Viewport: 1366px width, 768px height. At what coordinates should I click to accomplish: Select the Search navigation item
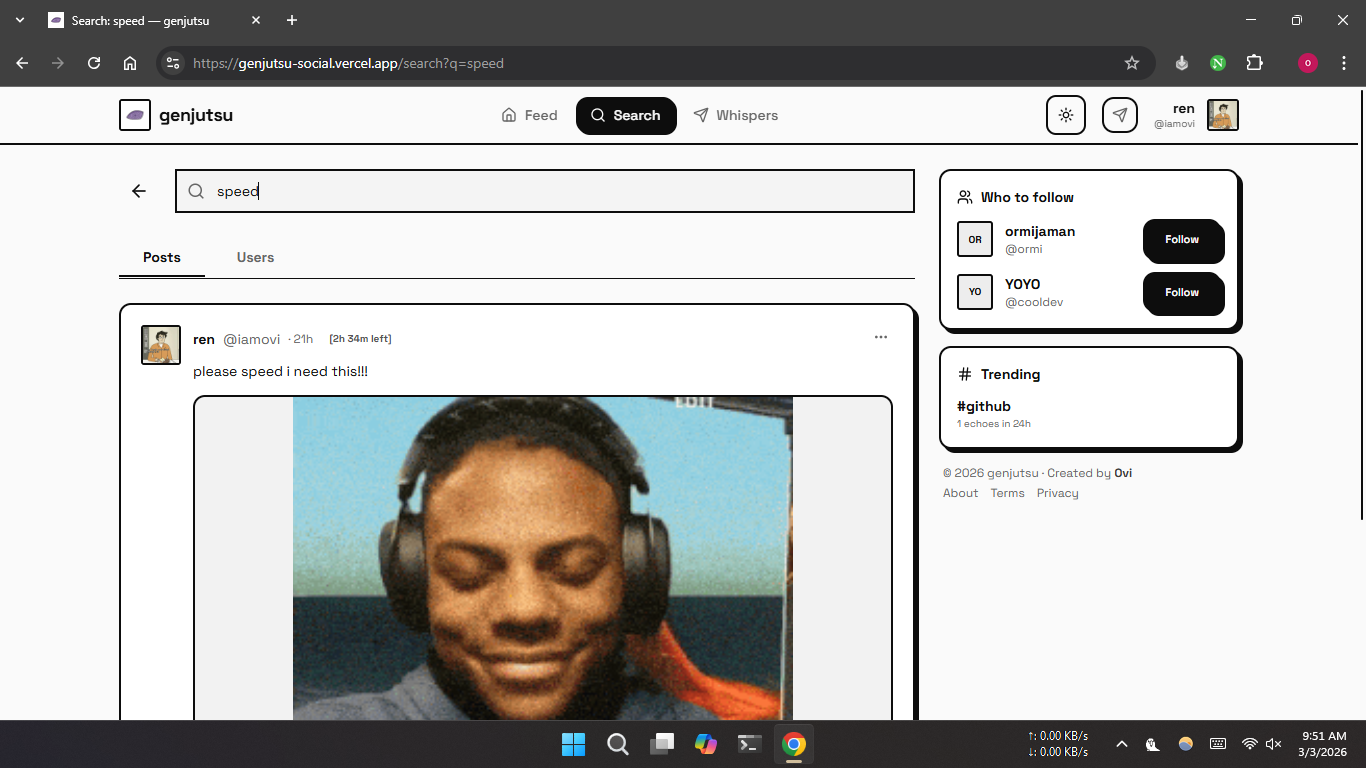[626, 115]
